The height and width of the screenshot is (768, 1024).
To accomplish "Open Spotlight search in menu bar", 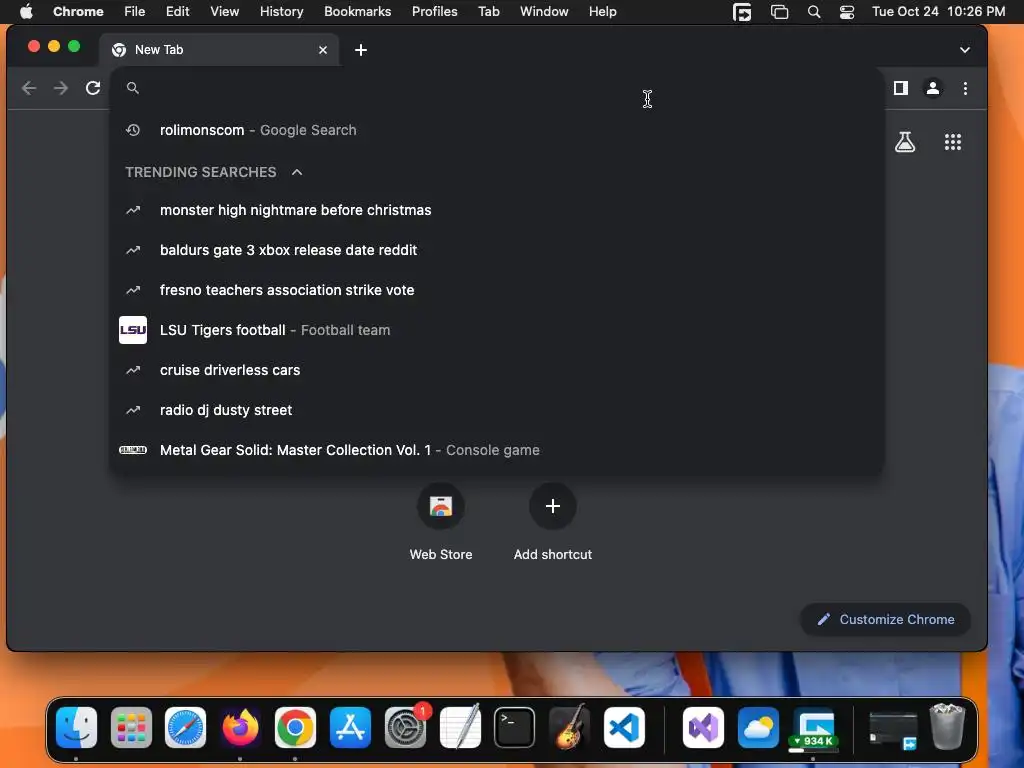I will pyautogui.click(x=814, y=12).
